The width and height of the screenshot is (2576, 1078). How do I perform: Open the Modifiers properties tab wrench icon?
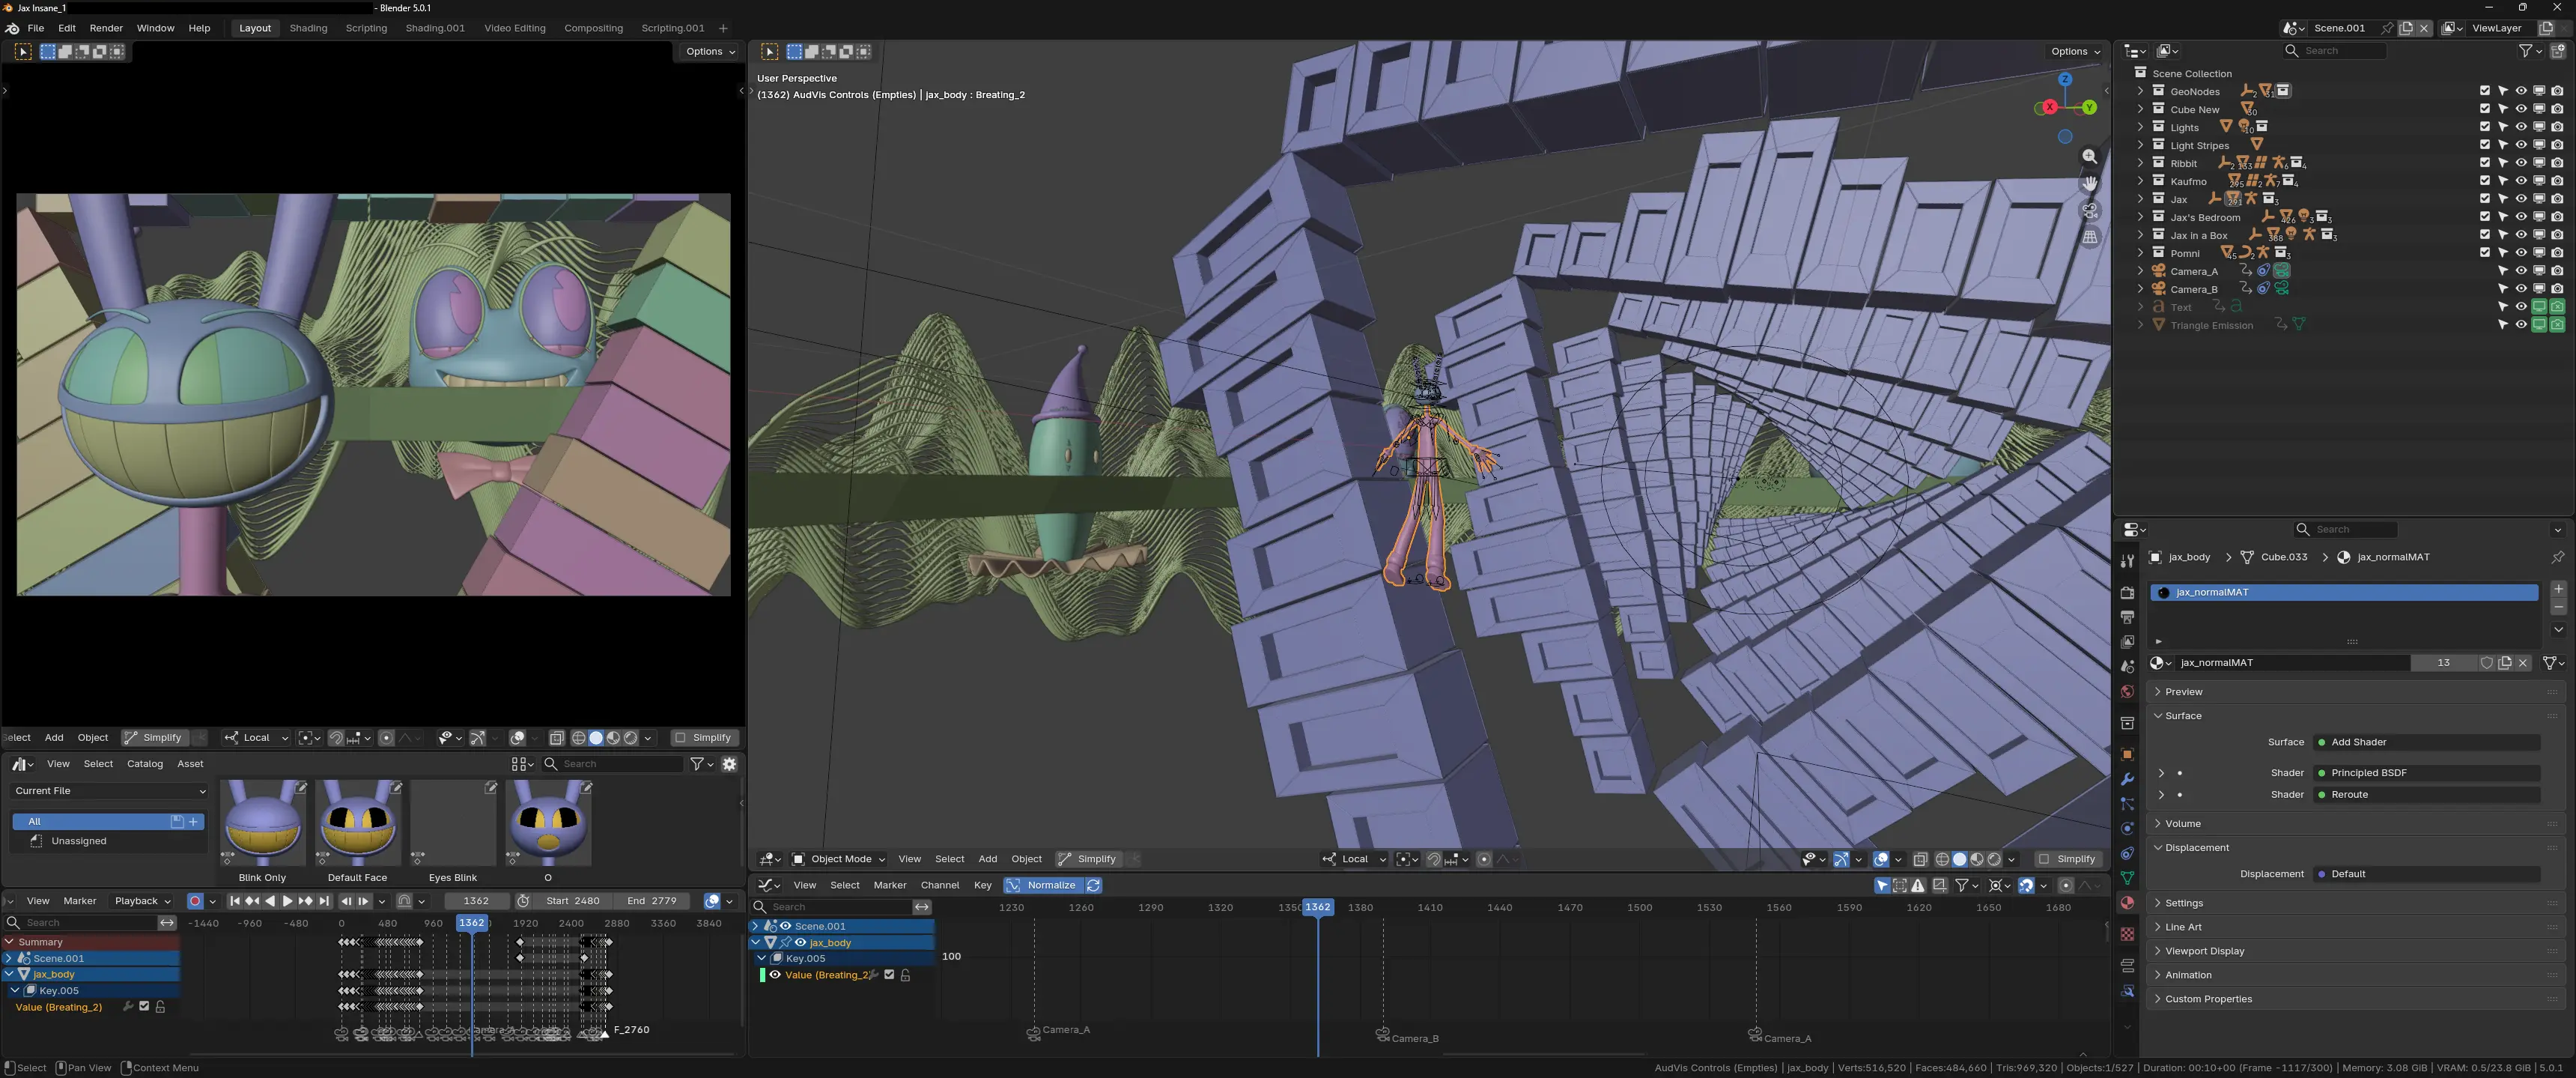(2127, 779)
